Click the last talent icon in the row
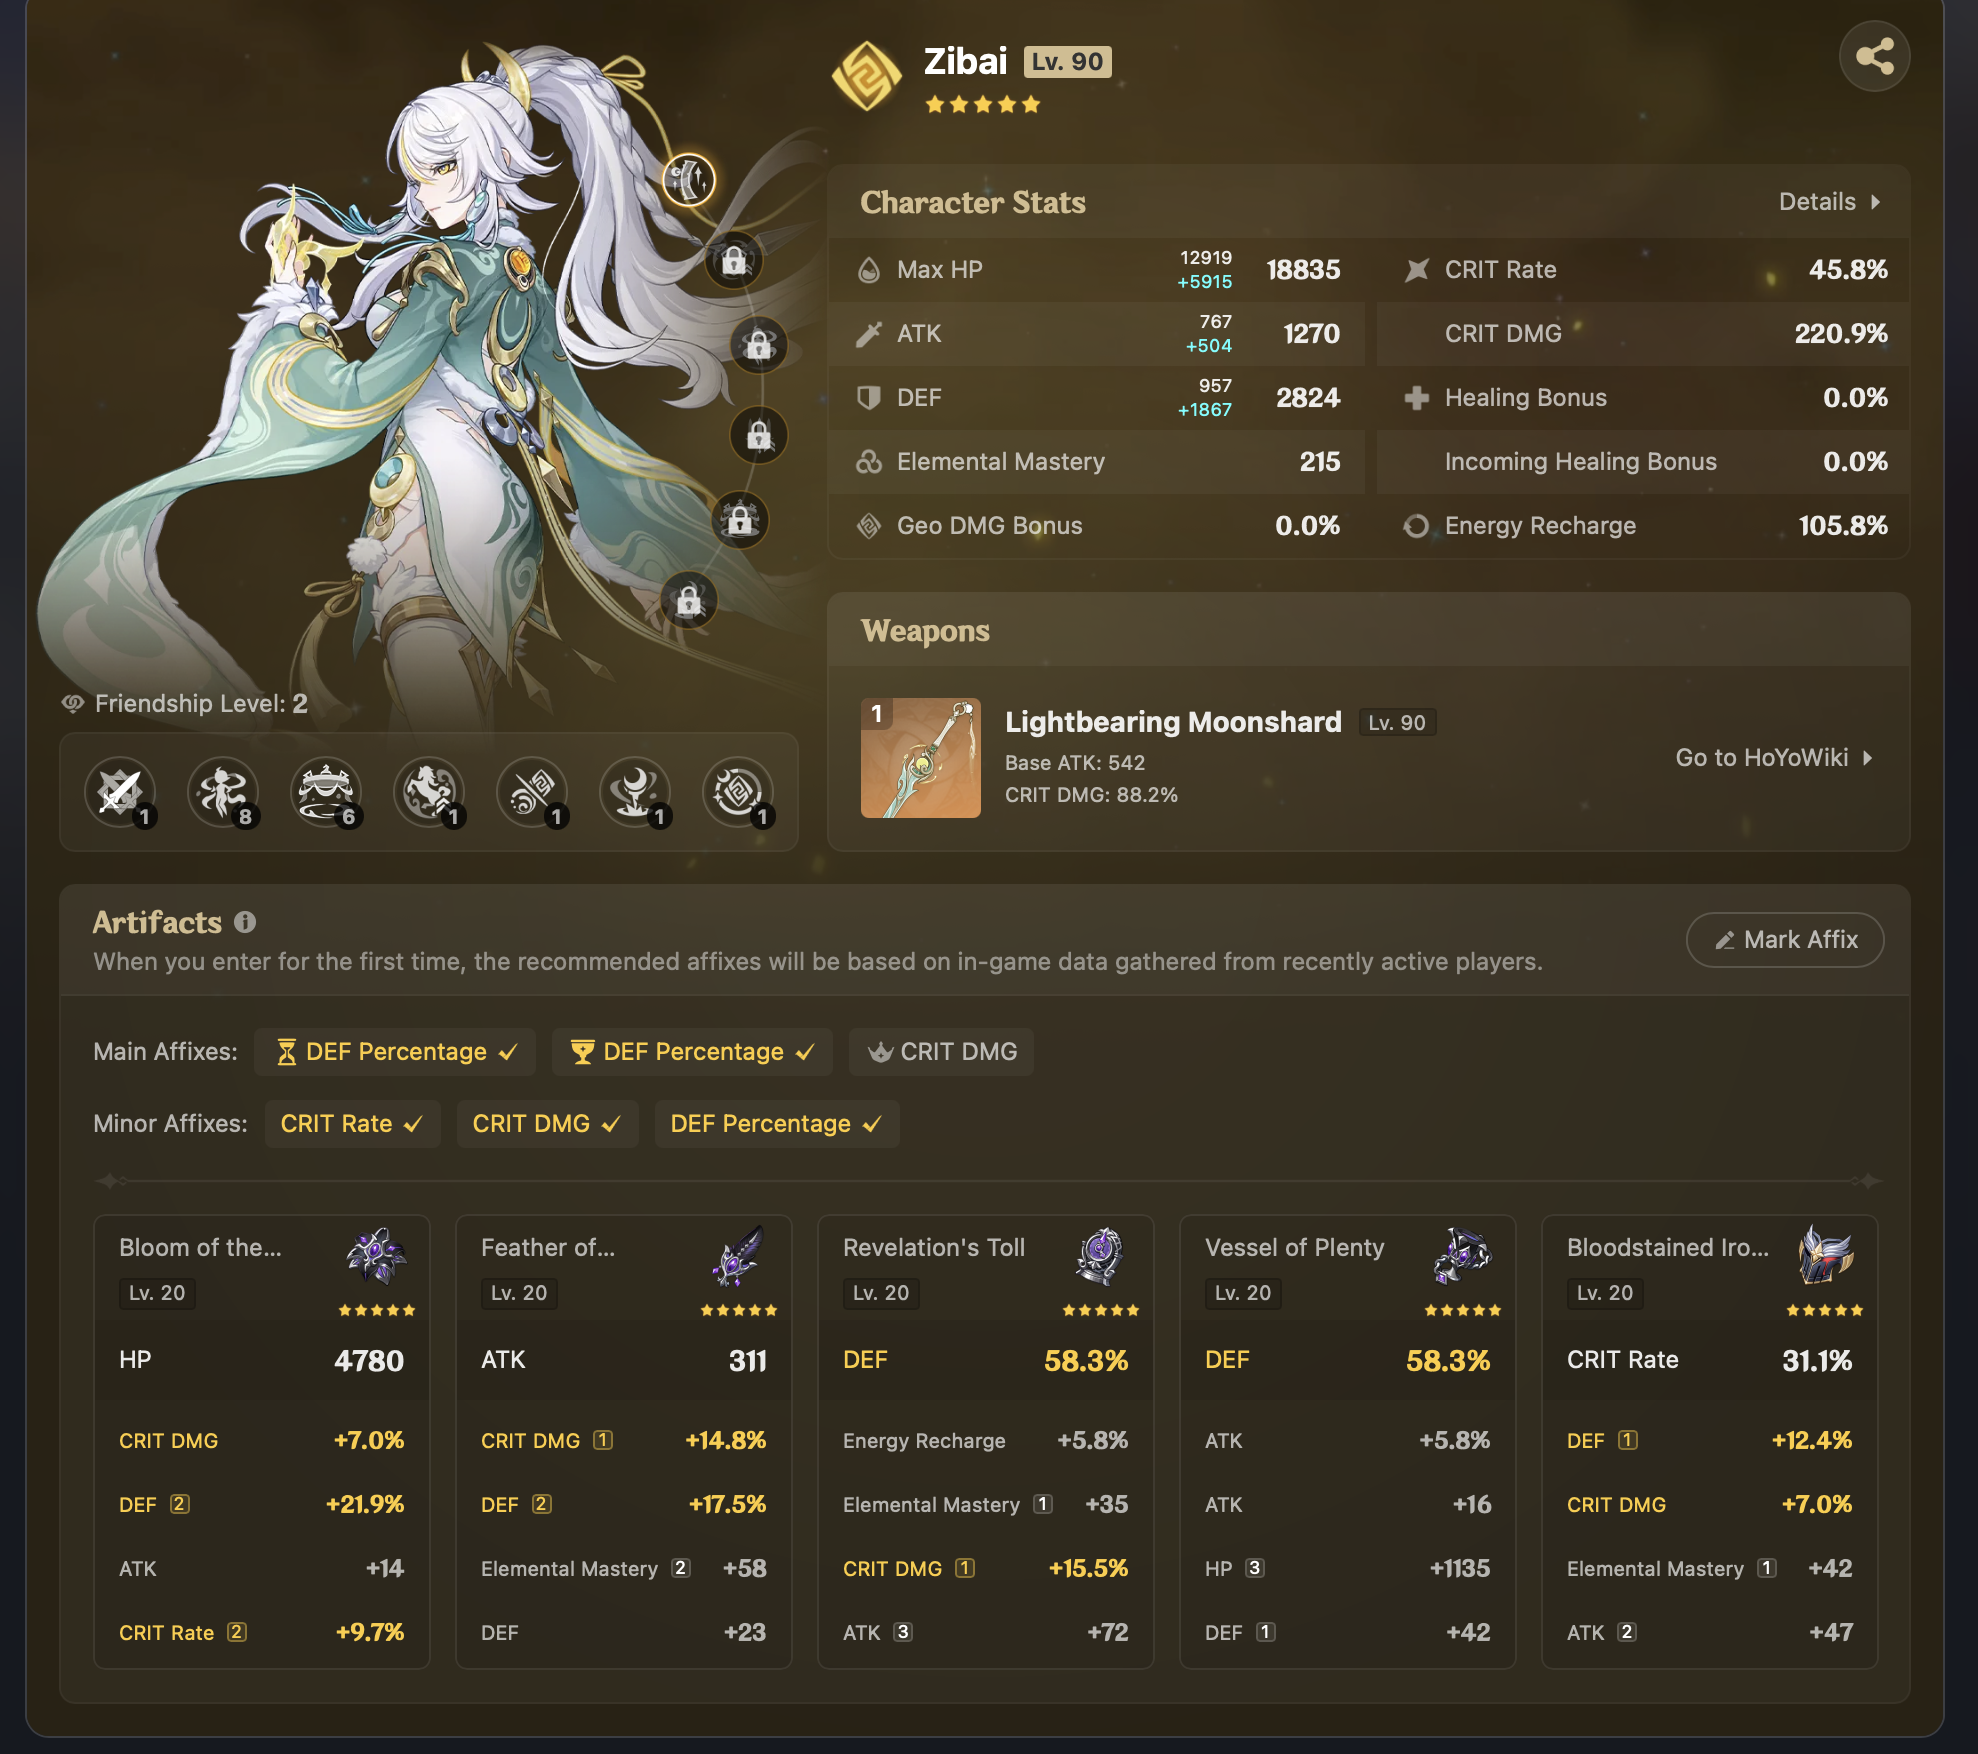This screenshot has width=1978, height=1754. coord(738,793)
